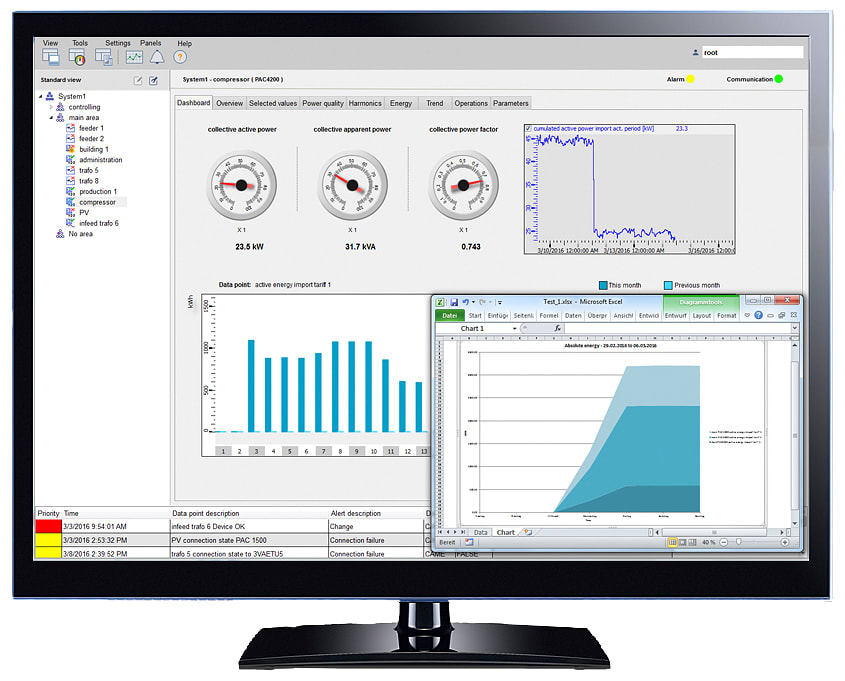Collapse the main area tree node
The width and height of the screenshot is (845, 681).
pos(50,117)
